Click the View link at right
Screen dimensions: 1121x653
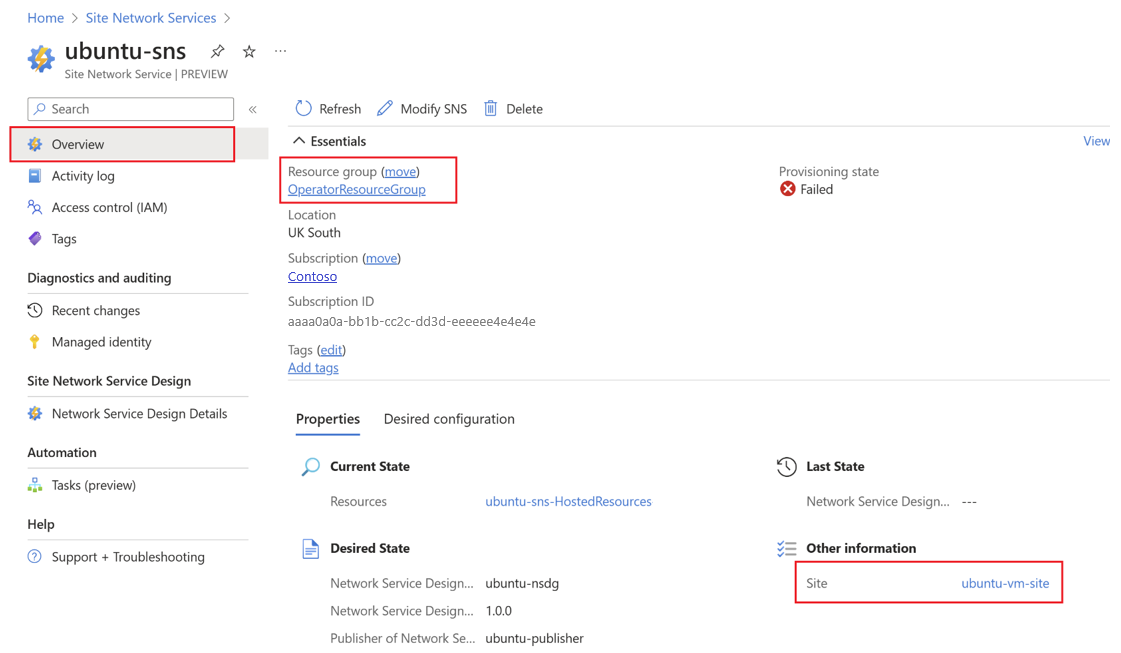point(1097,141)
